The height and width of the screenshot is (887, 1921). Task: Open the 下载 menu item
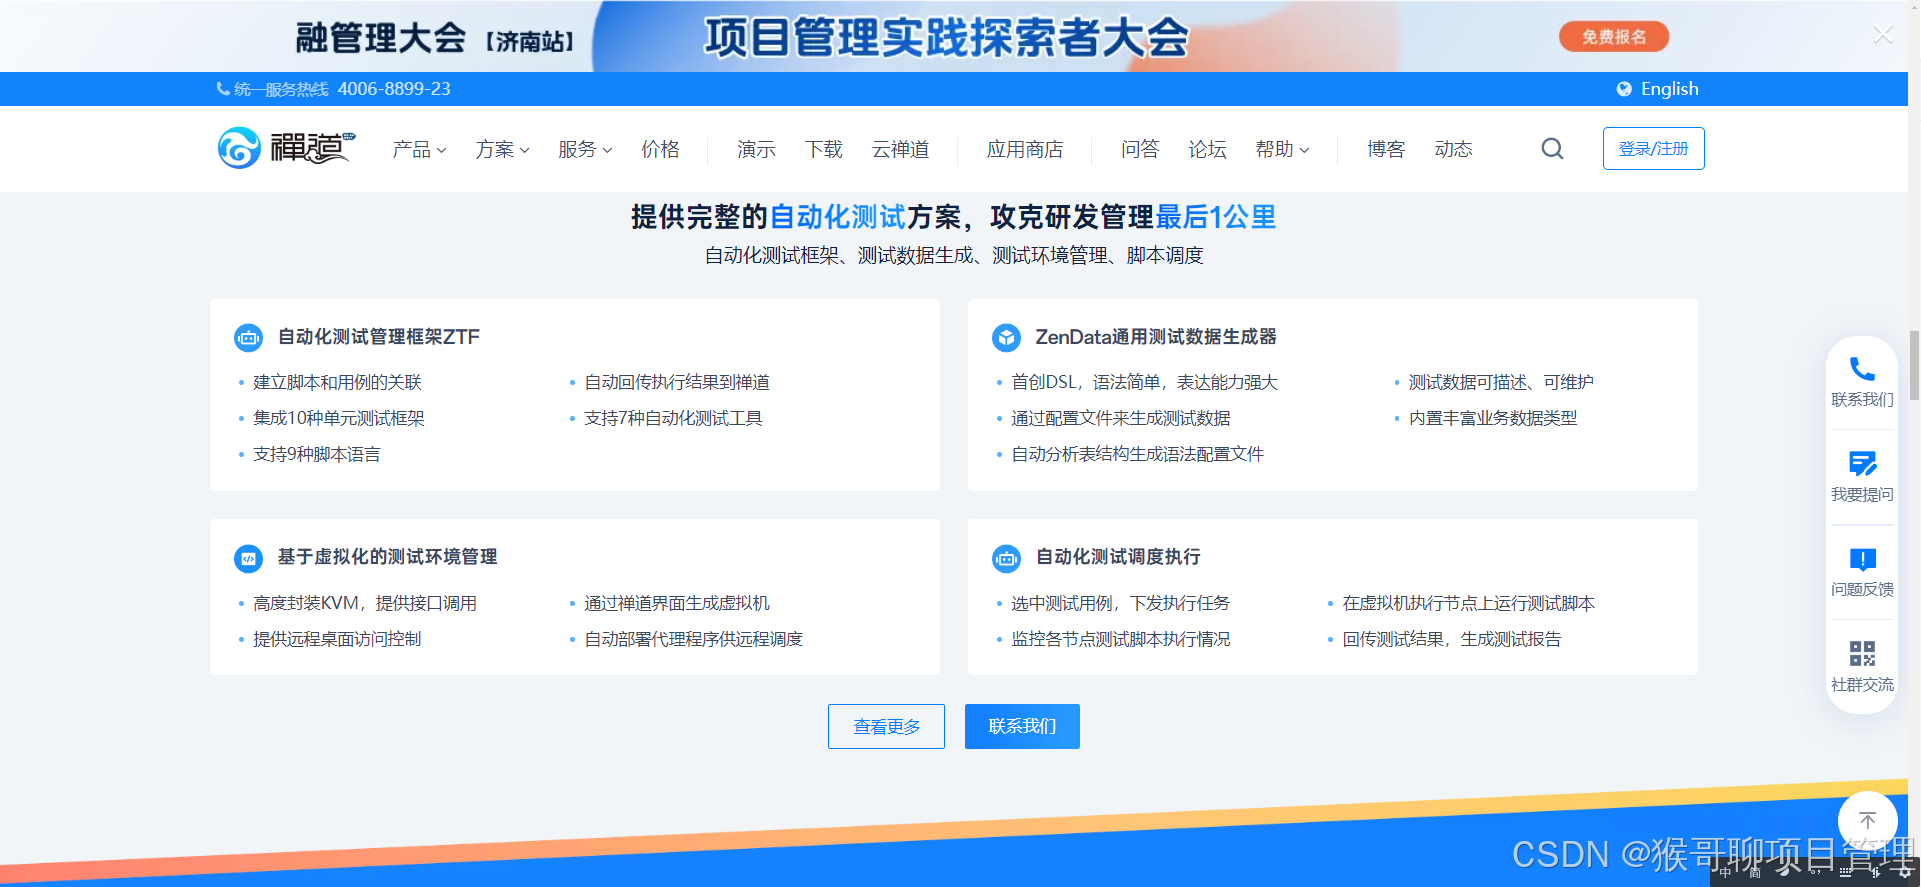pyautogui.click(x=824, y=149)
